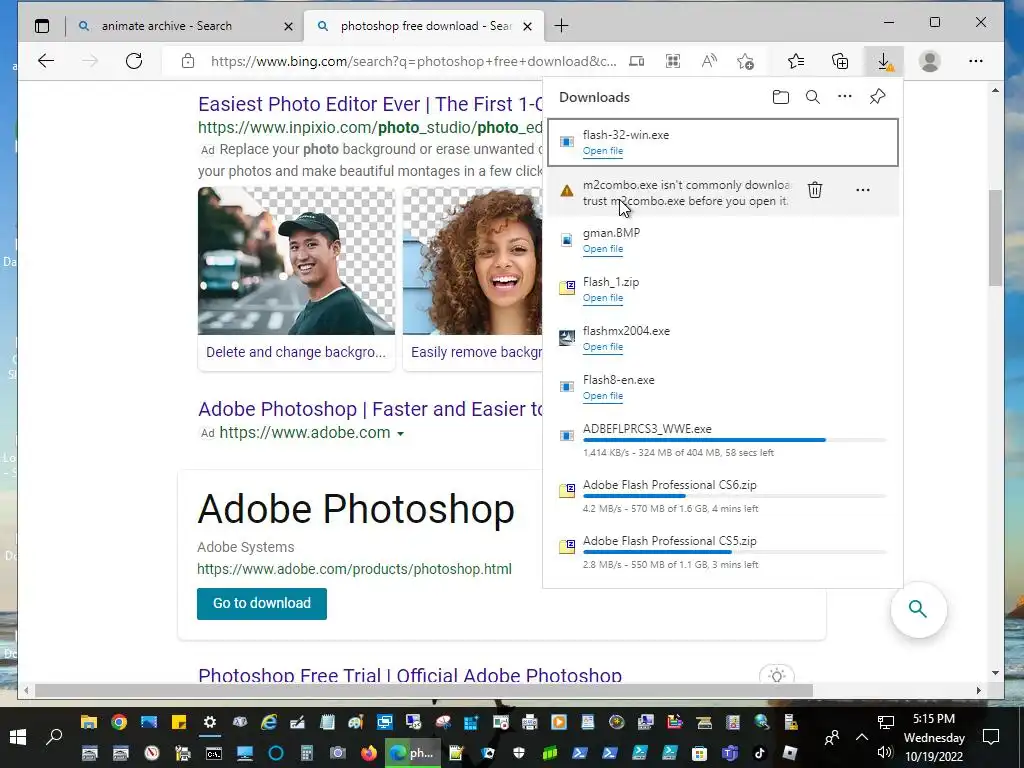
Task: Open the curly-haired woman ad thumbnail
Action: [473, 261]
